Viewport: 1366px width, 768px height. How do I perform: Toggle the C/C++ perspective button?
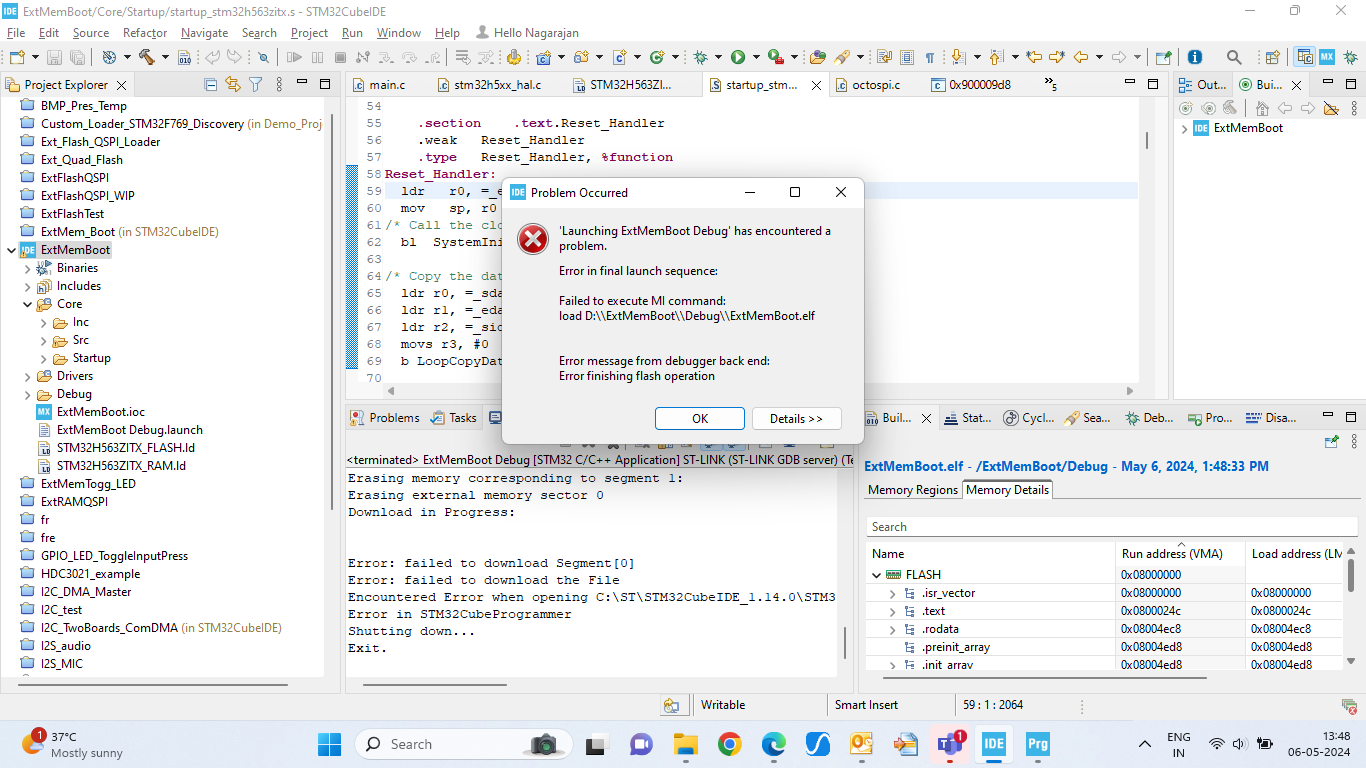(x=1304, y=57)
